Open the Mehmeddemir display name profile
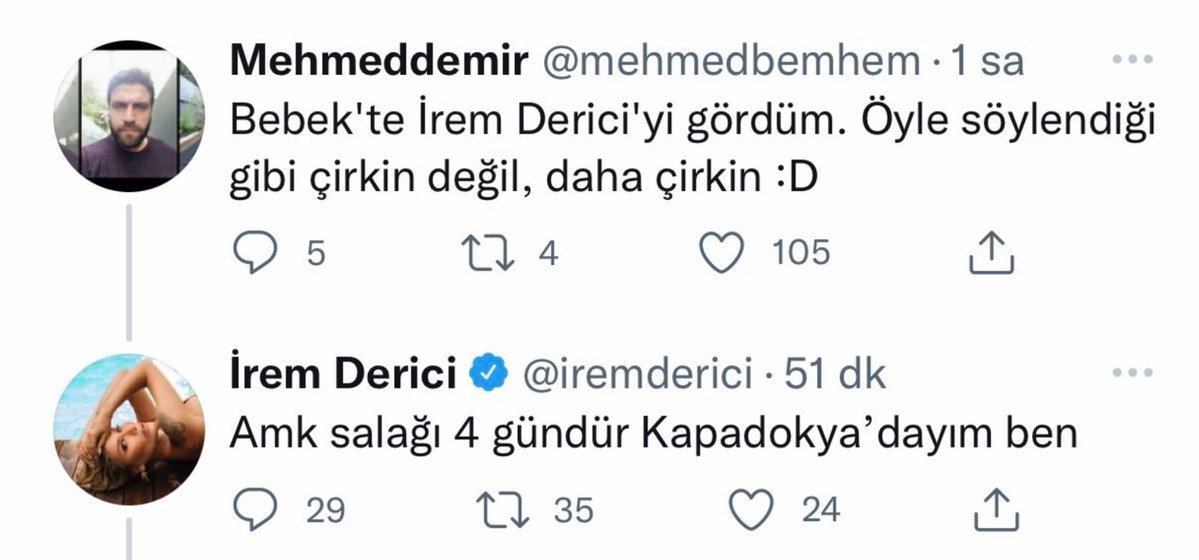 tap(379, 62)
